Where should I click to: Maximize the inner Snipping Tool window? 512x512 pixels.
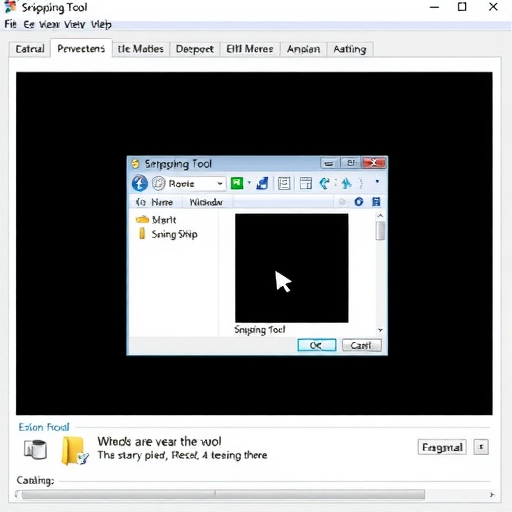pos(351,163)
